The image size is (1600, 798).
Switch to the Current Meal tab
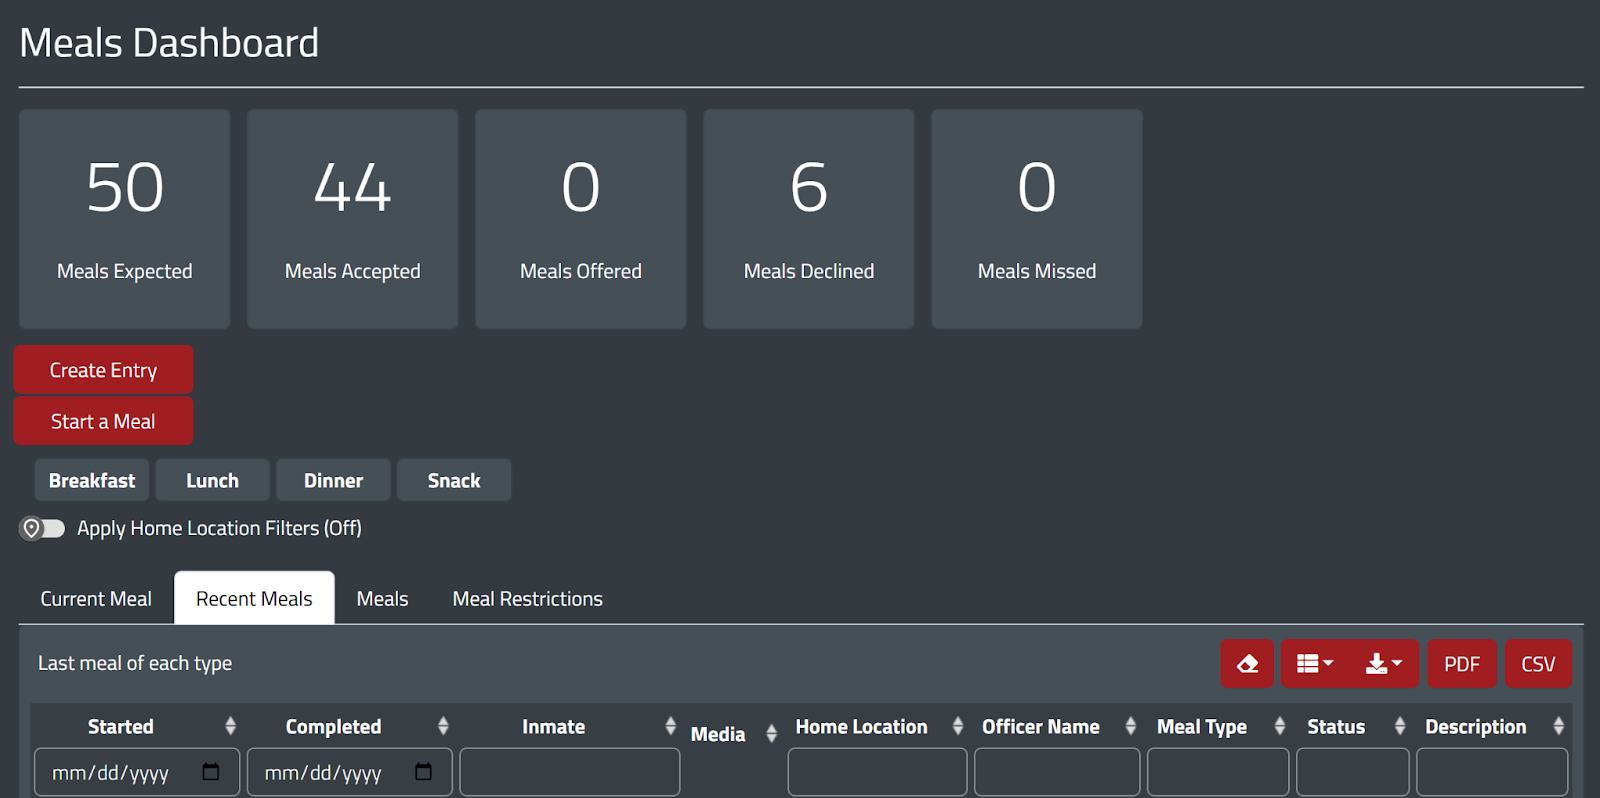(96, 599)
